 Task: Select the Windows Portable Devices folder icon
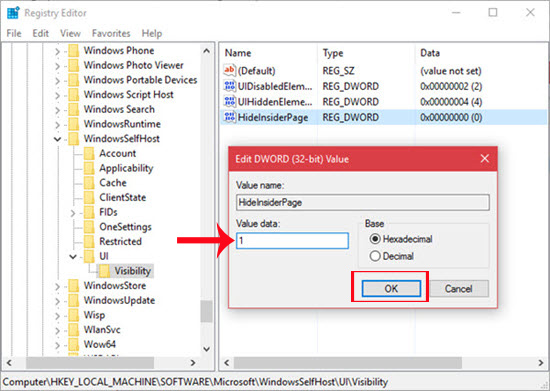click(73, 80)
